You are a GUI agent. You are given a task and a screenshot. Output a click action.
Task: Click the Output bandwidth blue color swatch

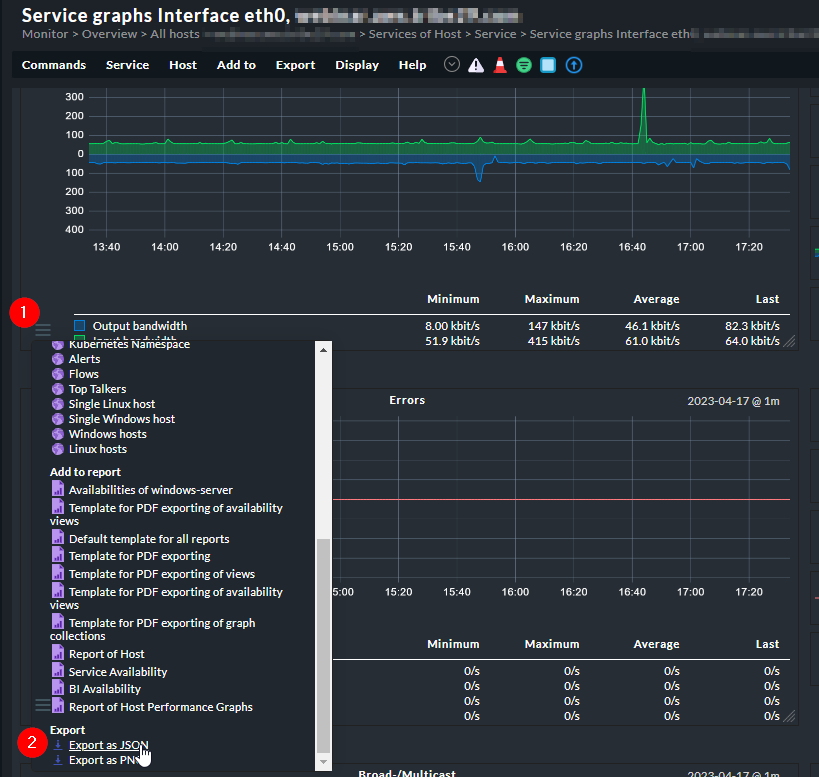pos(80,326)
